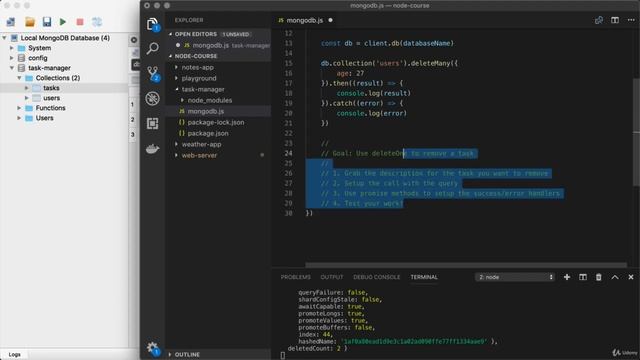The width and height of the screenshot is (640, 360).
Task: Maximize the panel with up chevron
Action: (615, 277)
